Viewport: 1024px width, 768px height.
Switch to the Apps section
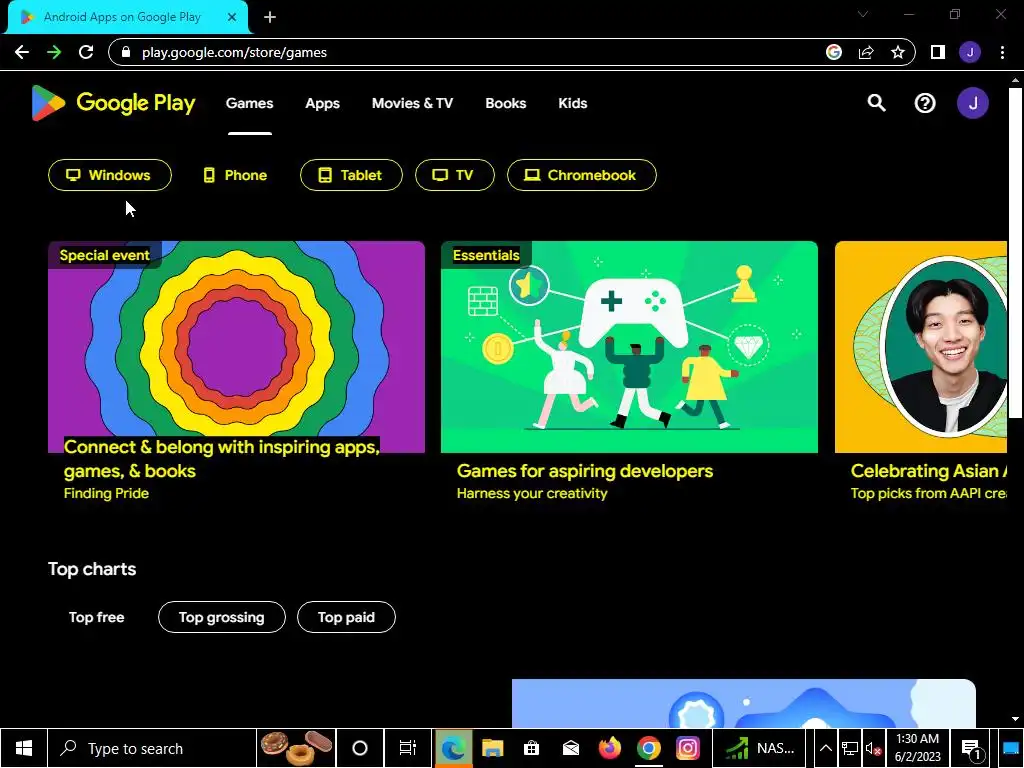tap(323, 103)
